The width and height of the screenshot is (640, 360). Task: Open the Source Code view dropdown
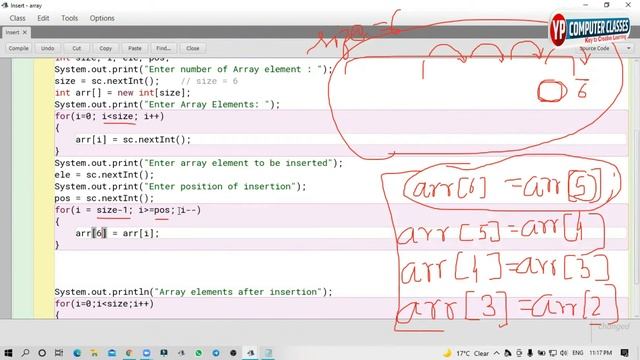605,48
